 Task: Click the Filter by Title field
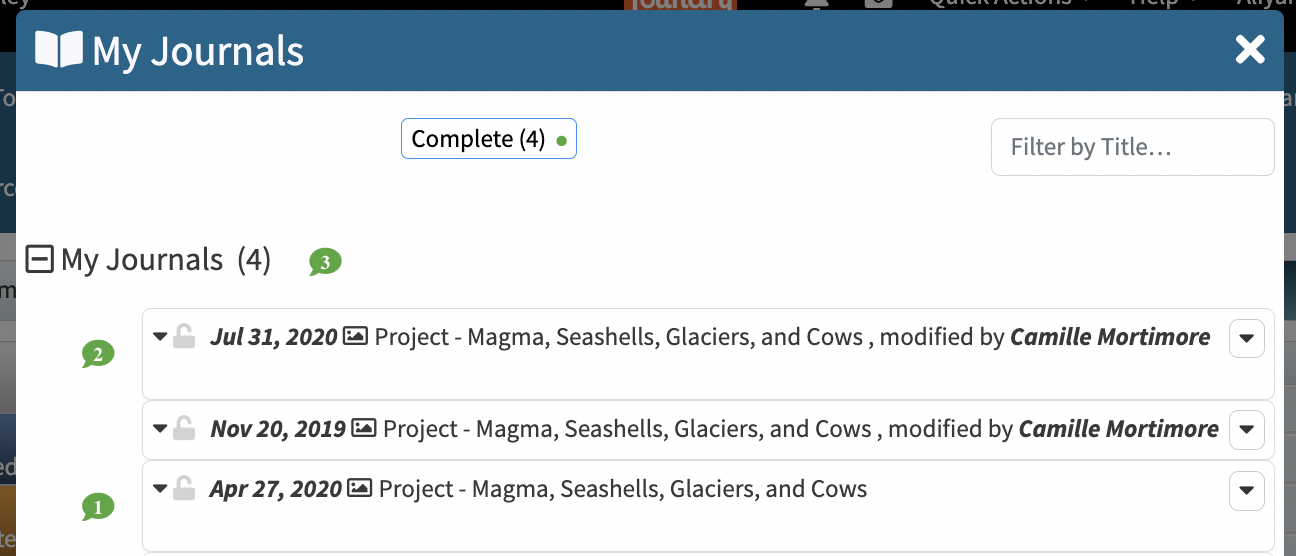coord(1133,147)
